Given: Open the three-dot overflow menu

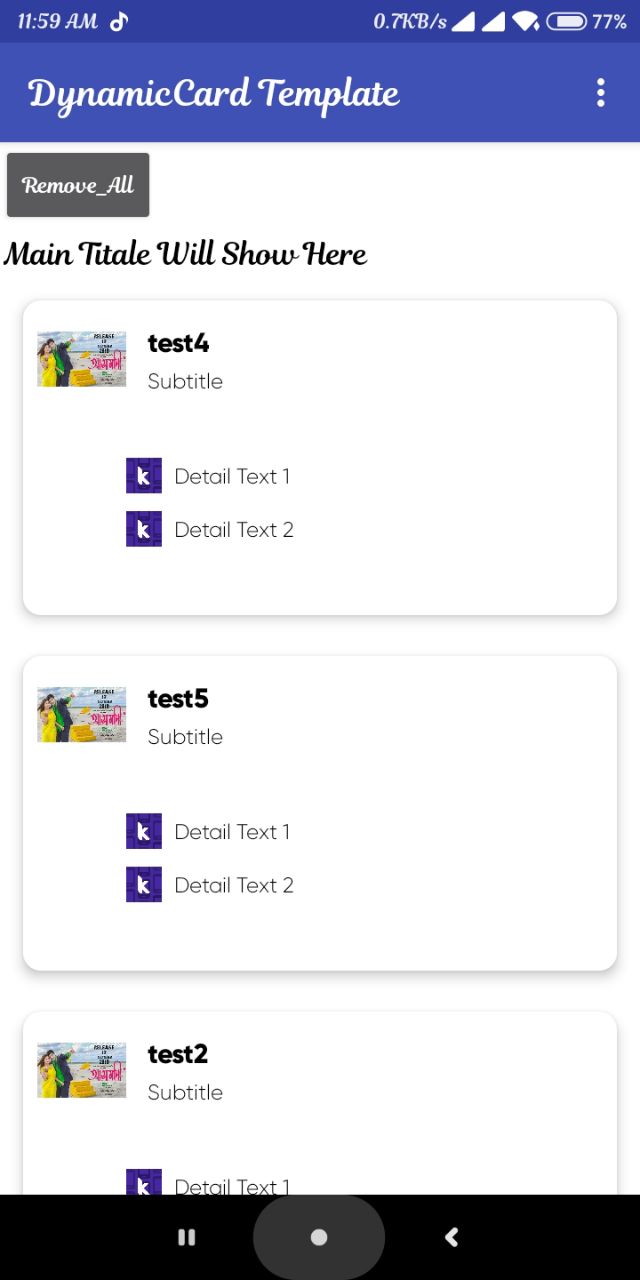Looking at the screenshot, I should coord(600,93).
